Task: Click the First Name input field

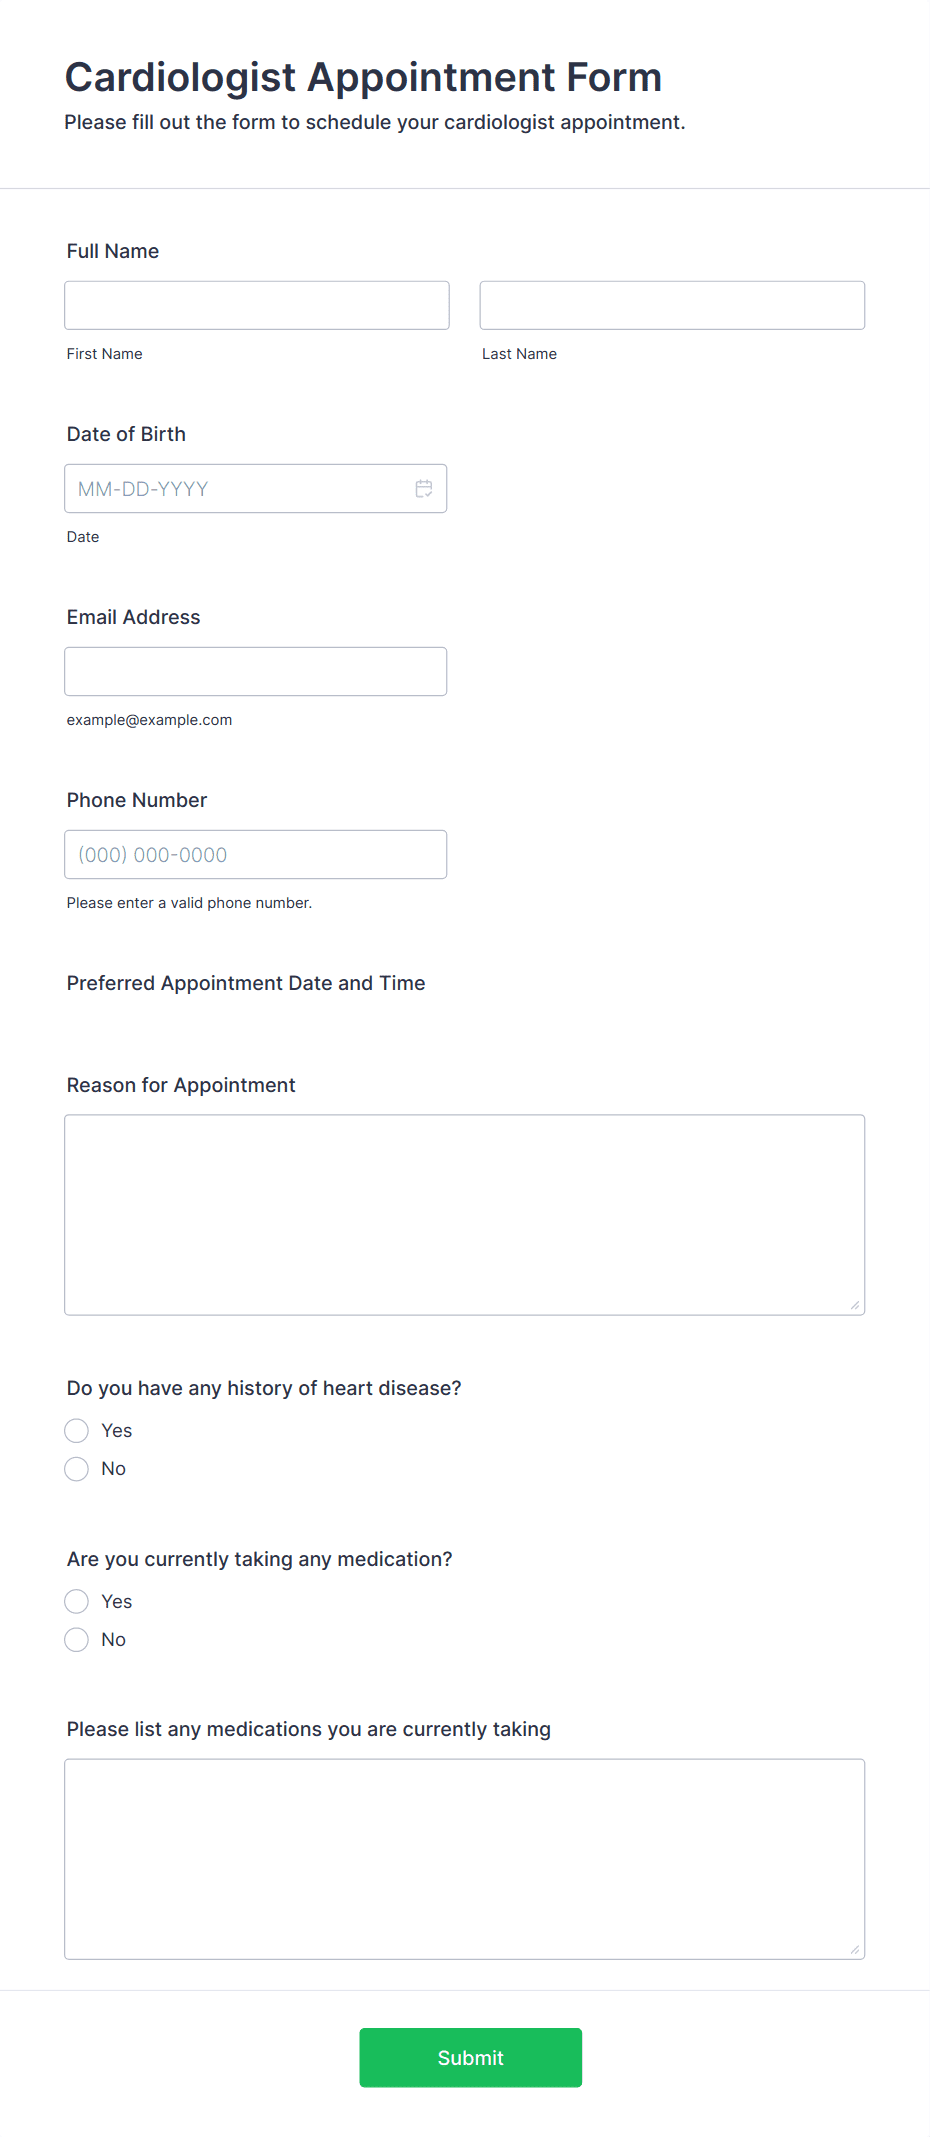Action: pos(257,305)
